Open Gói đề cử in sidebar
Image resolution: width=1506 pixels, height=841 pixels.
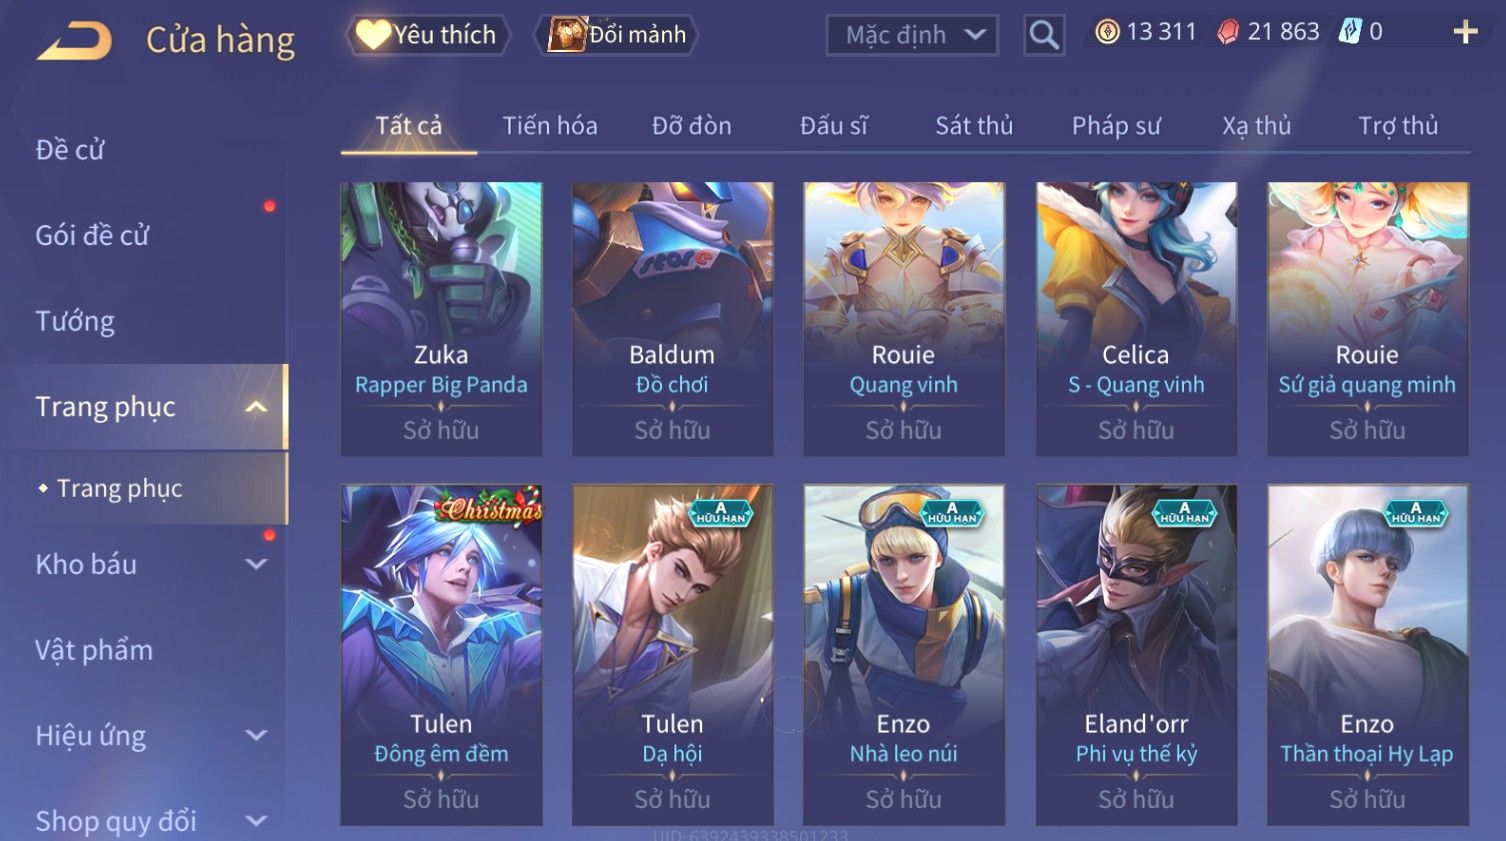[x=92, y=236]
